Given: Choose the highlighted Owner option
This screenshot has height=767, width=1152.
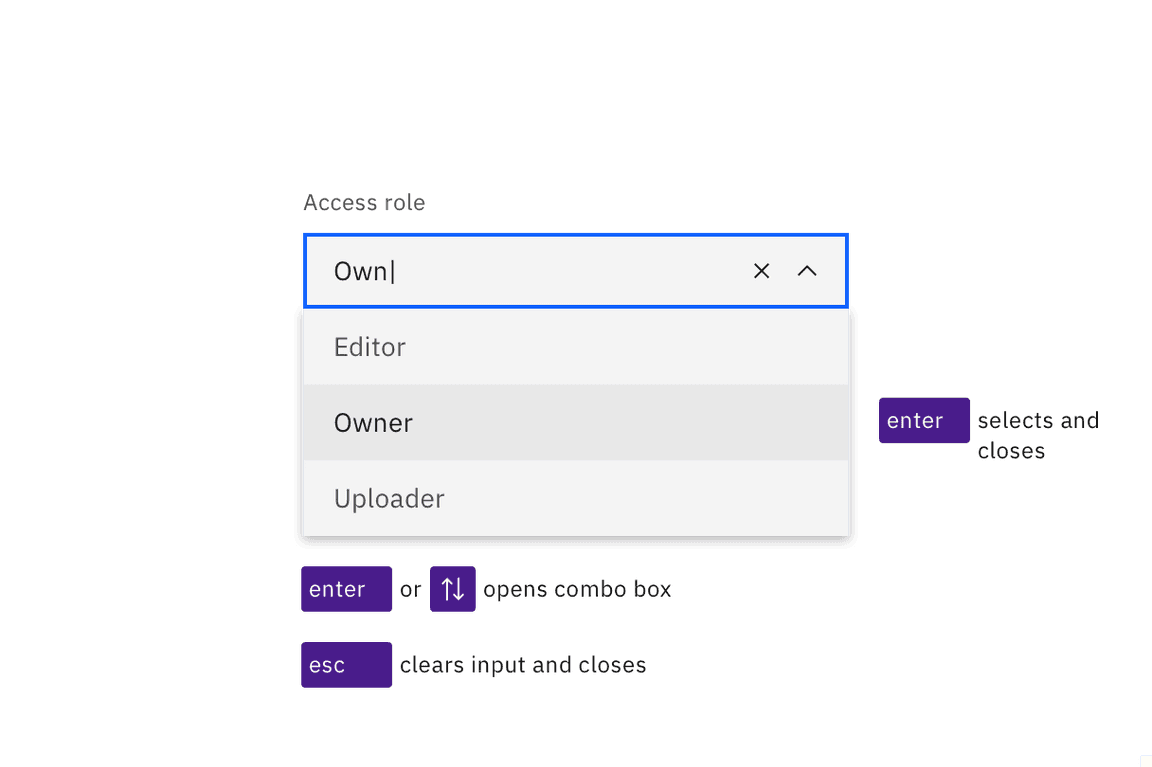Looking at the screenshot, I should coord(374,423).
